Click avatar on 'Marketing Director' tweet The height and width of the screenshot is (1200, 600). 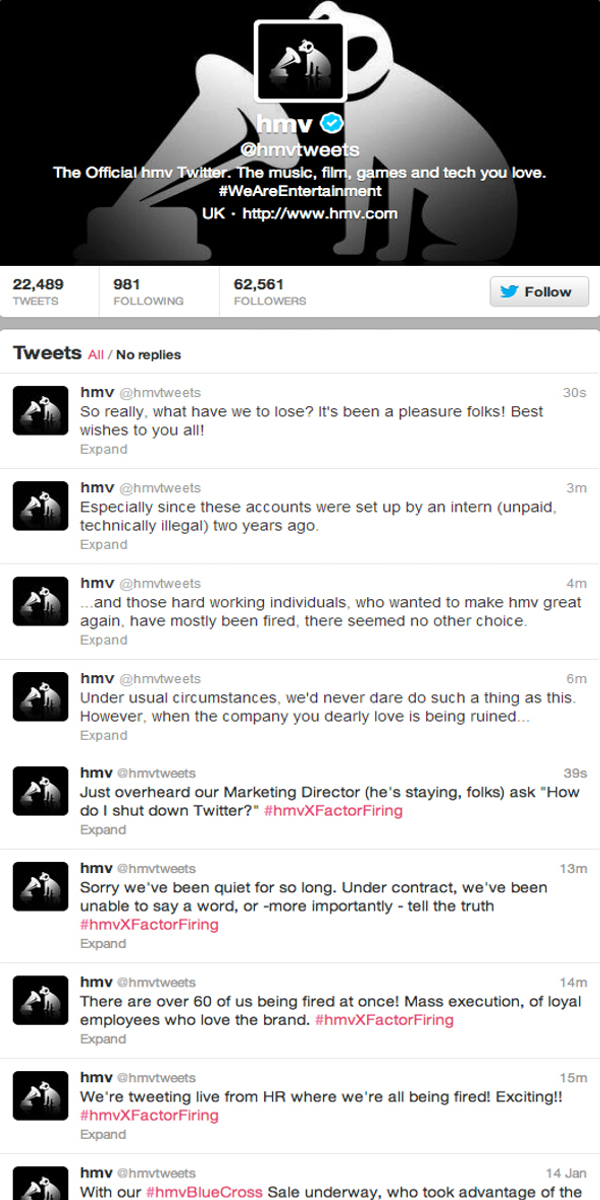click(x=40, y=791)
